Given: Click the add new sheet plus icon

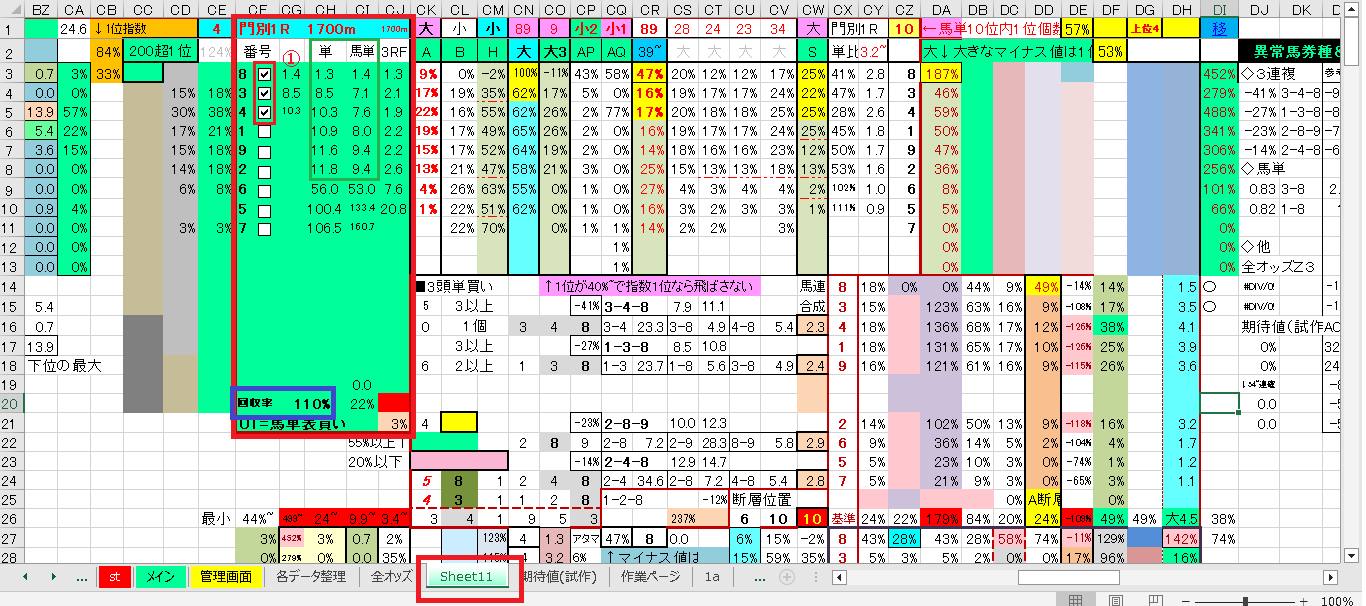Looking at the screenshot, I should [787, 577].
